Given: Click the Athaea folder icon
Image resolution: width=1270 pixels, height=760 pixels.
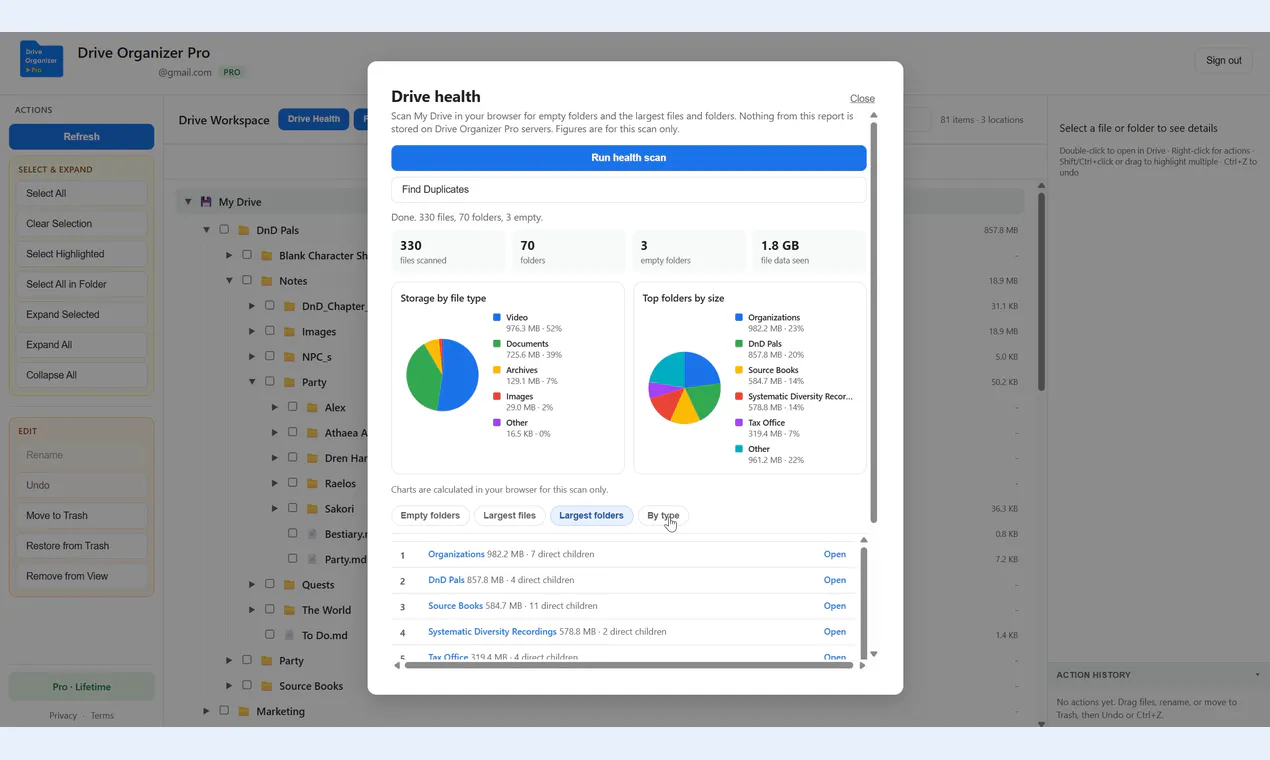Looking at the screenshot, I should tap(313, 433).
